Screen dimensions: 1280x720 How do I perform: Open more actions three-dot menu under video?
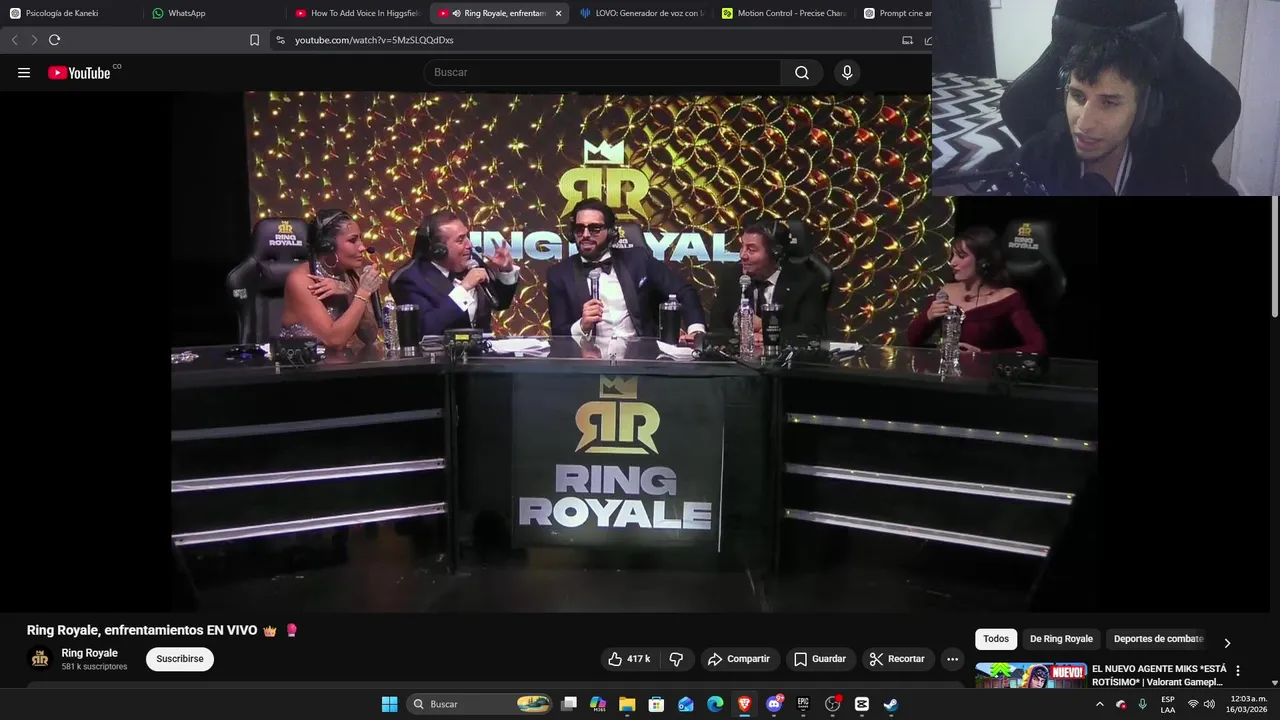tap(952, 659)
